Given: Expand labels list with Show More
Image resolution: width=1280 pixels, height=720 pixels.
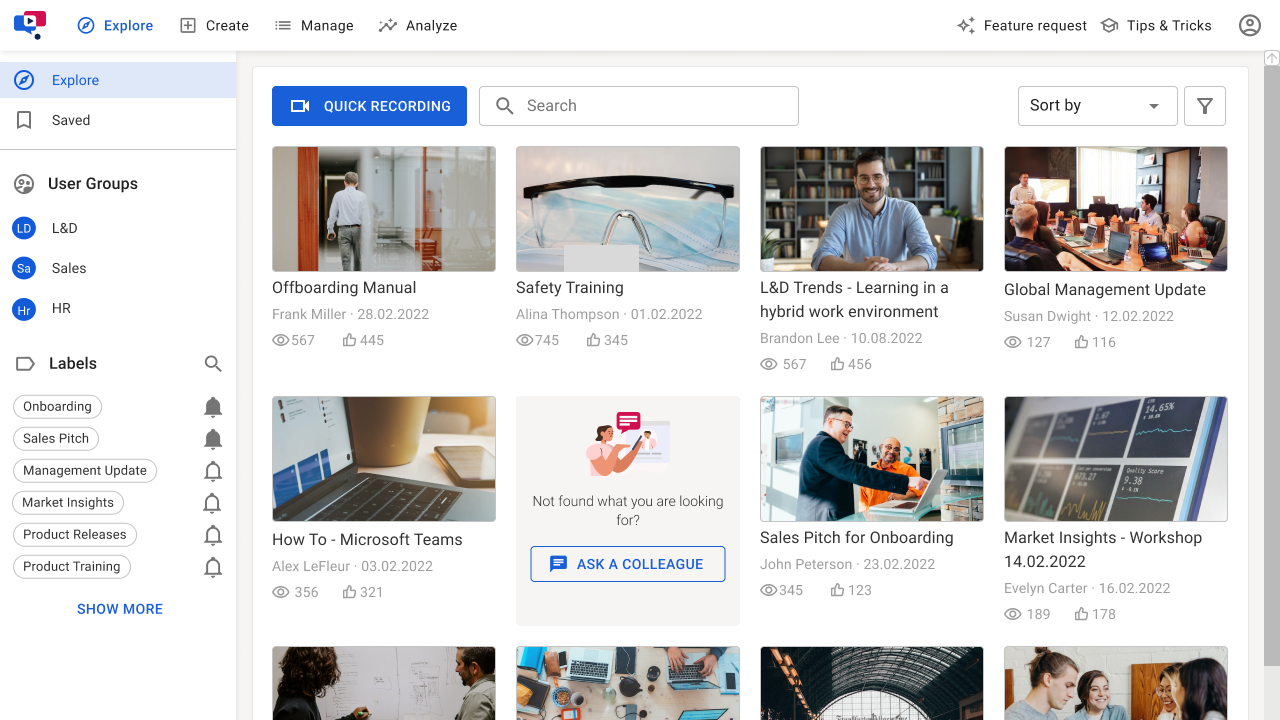Looking at the screenshot, I should 120,609.
